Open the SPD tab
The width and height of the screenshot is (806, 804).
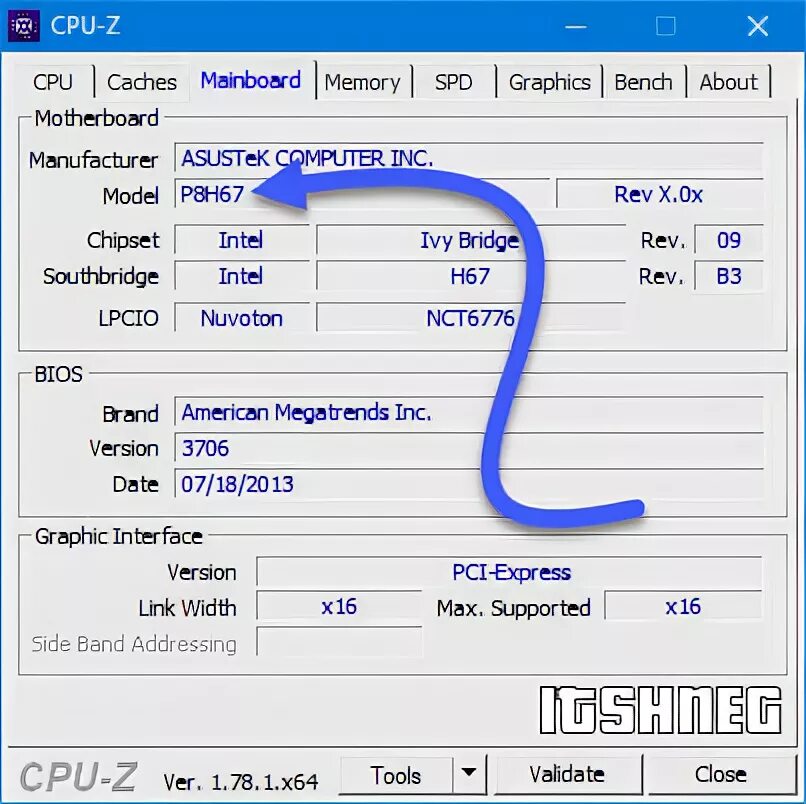pos(453,82)
